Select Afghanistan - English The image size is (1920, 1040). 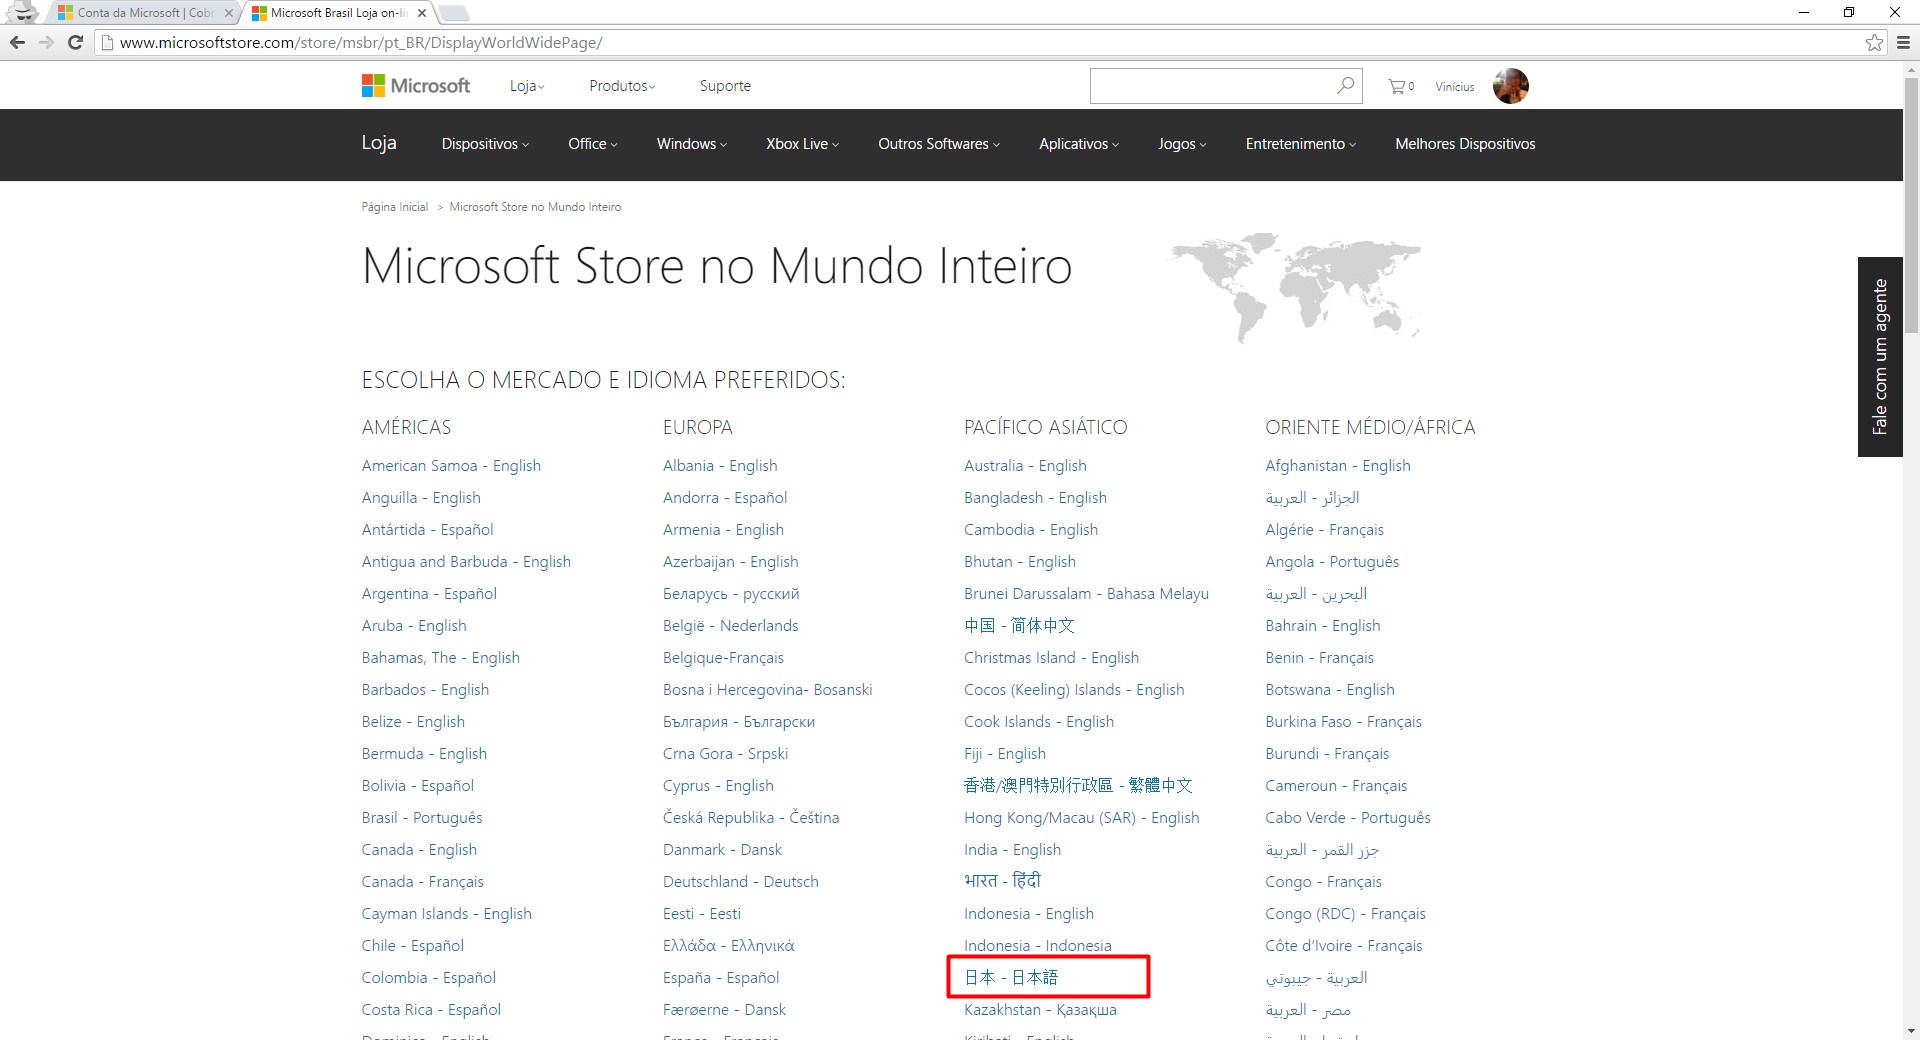coord(1338,466)
